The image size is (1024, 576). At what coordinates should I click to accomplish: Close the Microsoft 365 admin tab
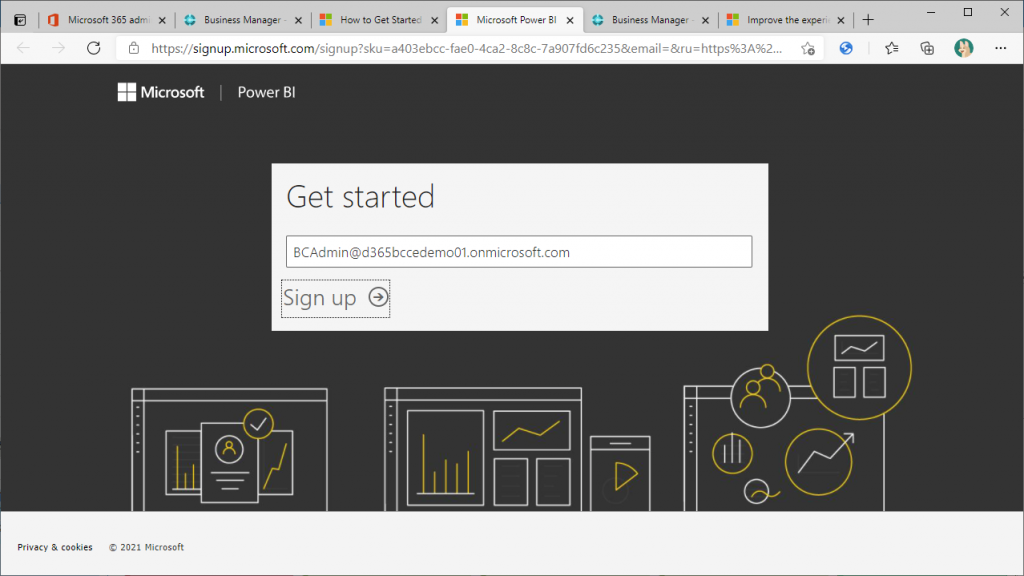[x=162, y=20]
